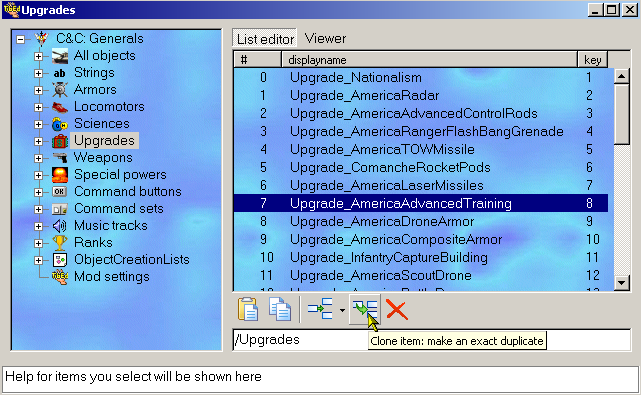
Task: Collapse the C&C: Generals root node
Action: pyautogui.click(x=20, y=39)
